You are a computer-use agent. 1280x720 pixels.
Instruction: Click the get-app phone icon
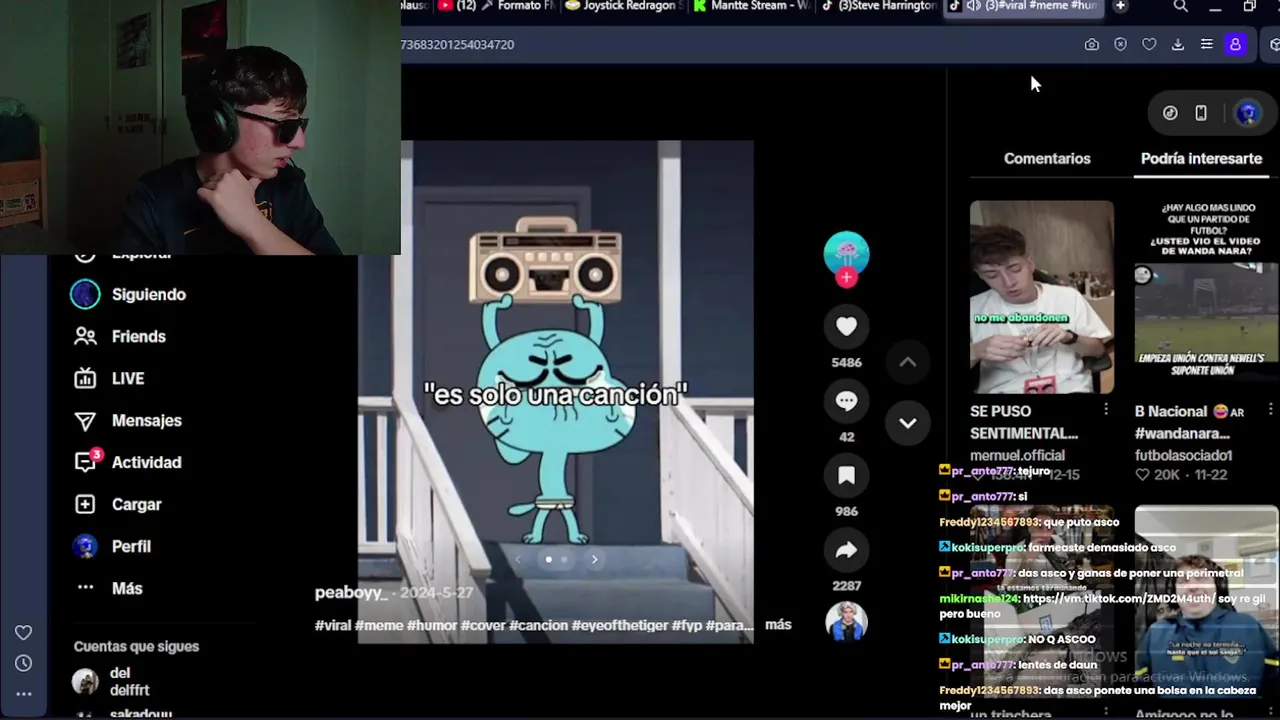click(x=1201, y=113)
